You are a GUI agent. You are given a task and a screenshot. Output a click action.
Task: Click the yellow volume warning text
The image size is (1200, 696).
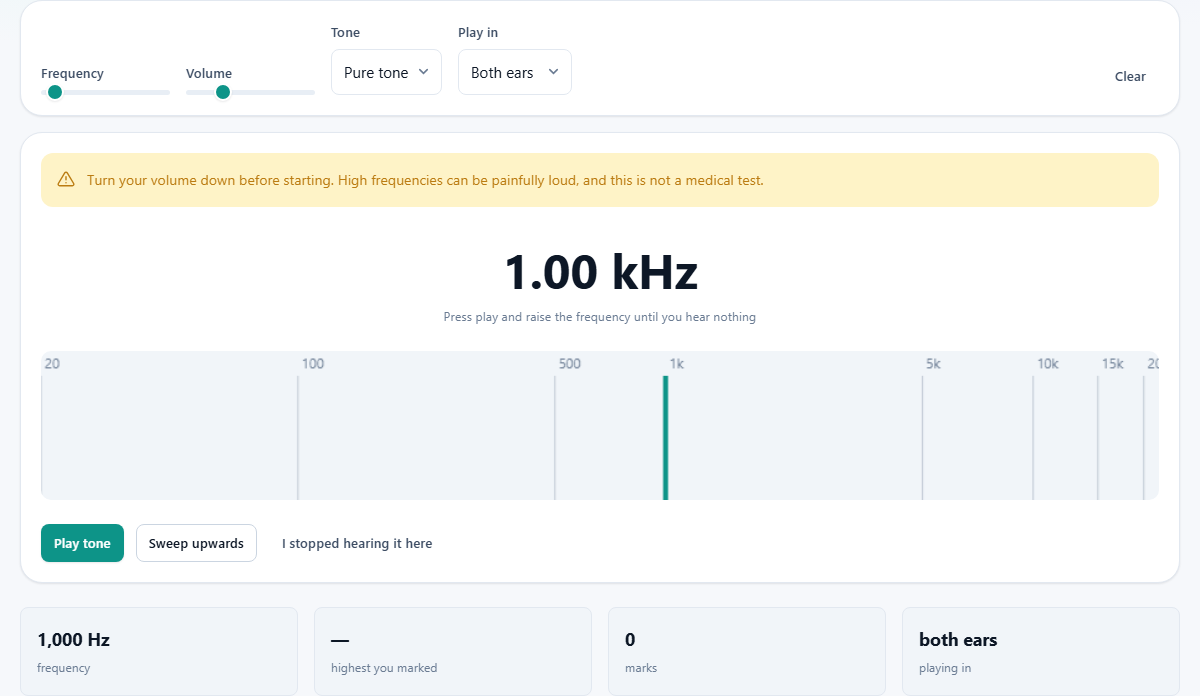425,180
